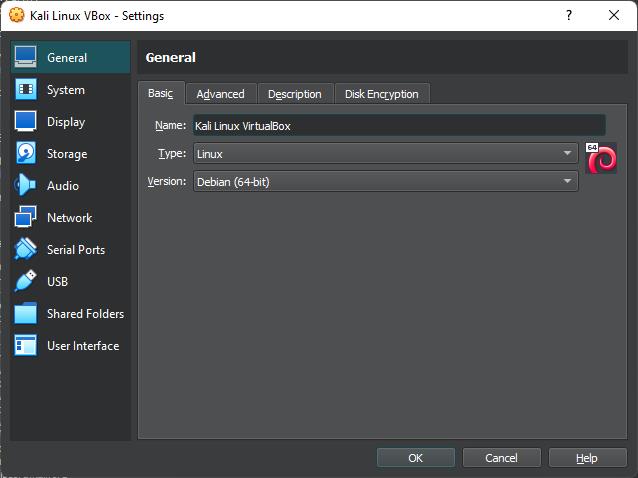Click the Network monitors icon

click(26, 217)
